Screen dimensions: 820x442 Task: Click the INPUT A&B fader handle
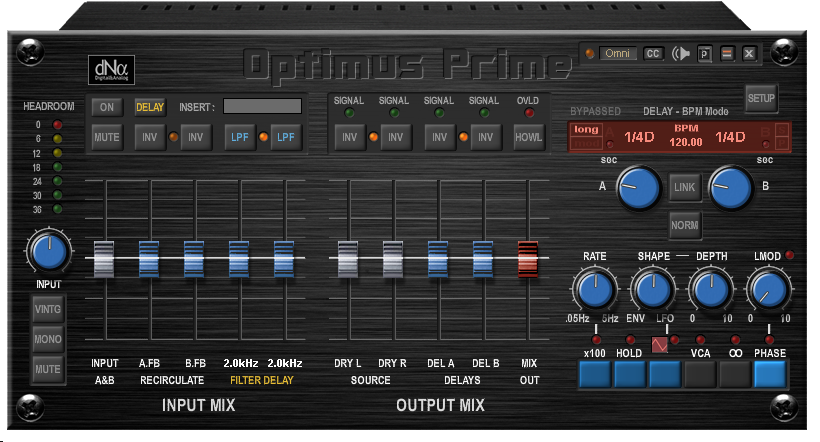(x=104, y=258)
